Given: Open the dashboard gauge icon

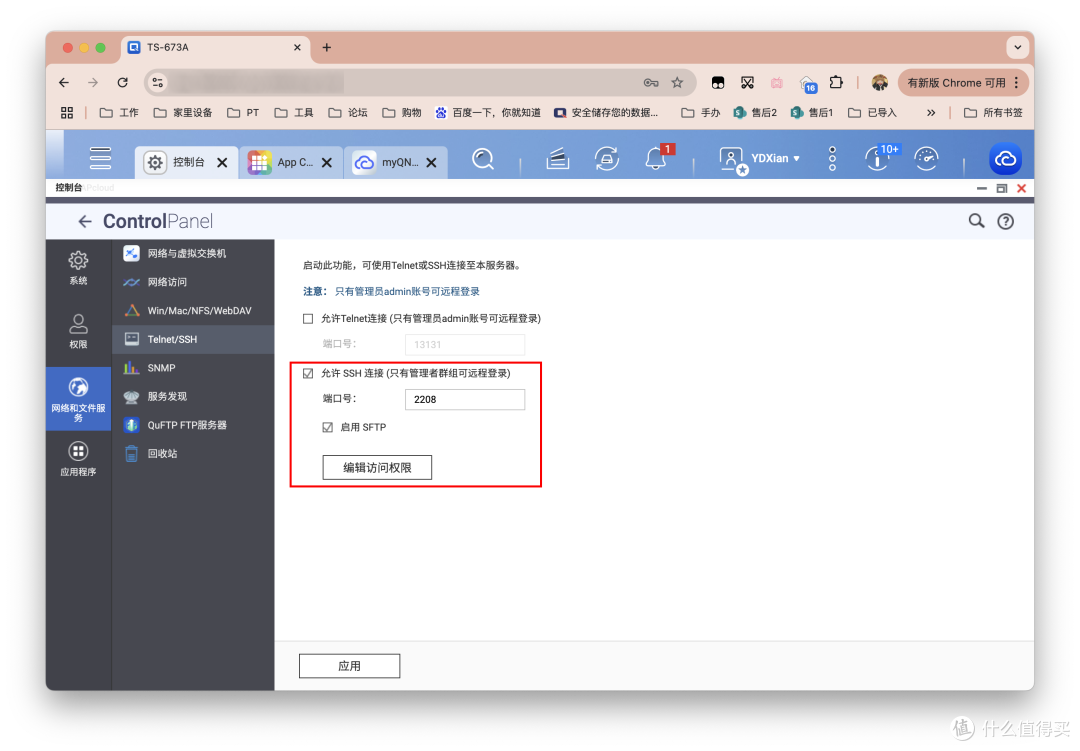Looking at the screenshot, I should tap(926, 159).
